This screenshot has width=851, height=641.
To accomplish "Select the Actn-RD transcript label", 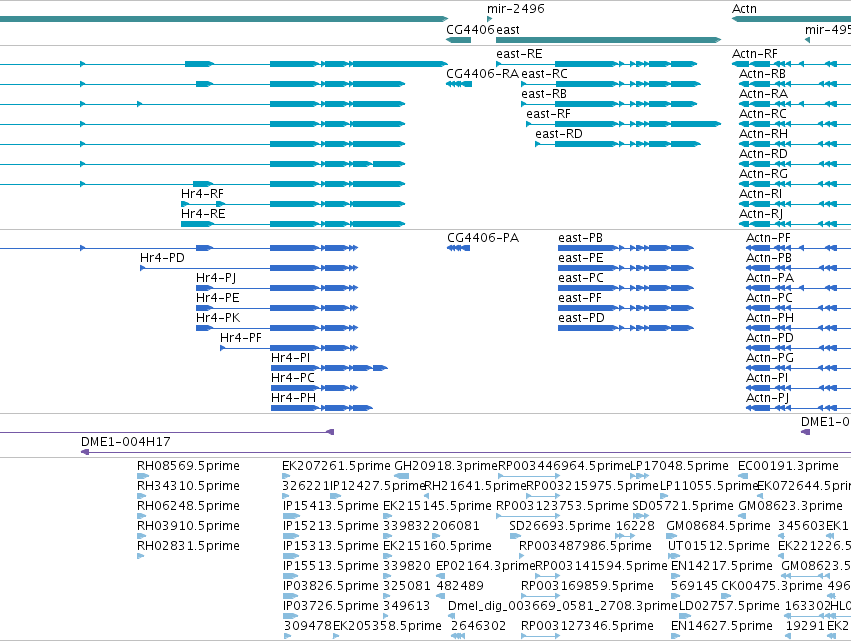I will (x=763, y=154).
